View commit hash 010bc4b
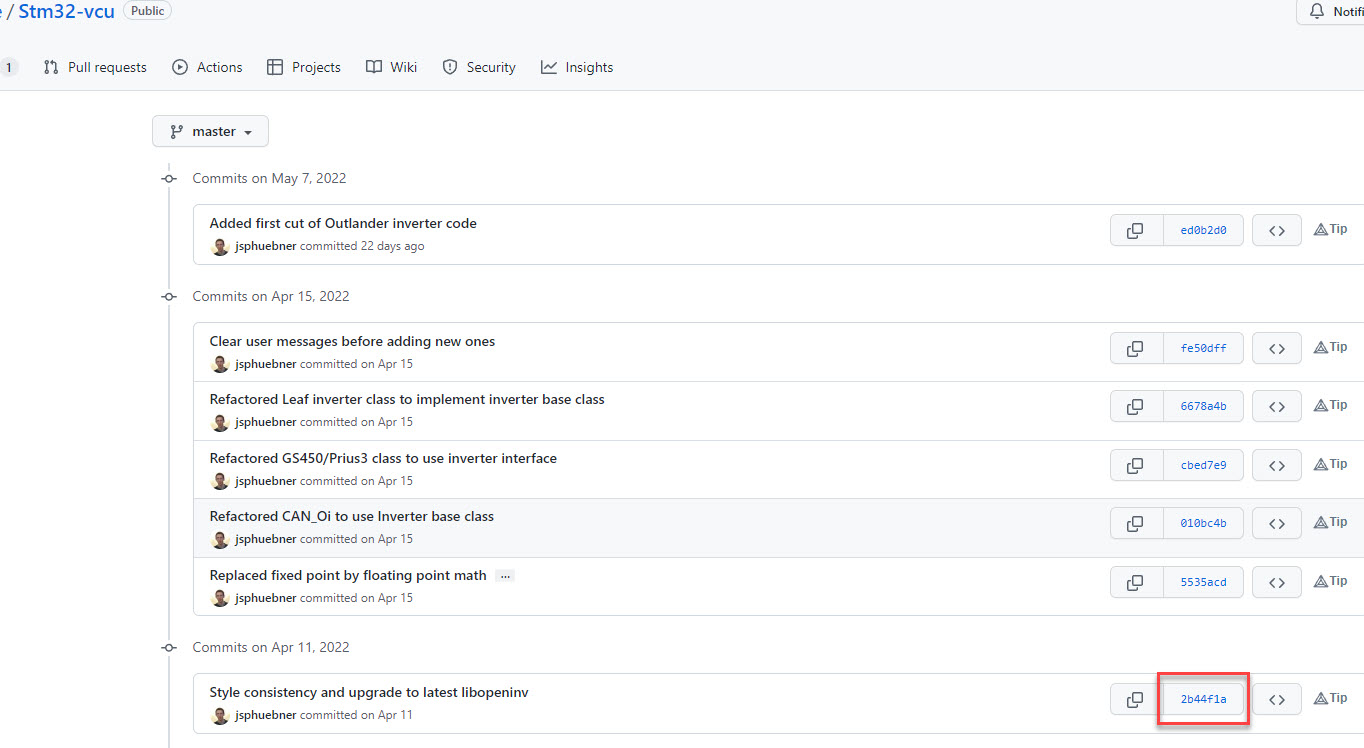The height and width of the screenshot is (748, 1364). (1203, 523)
